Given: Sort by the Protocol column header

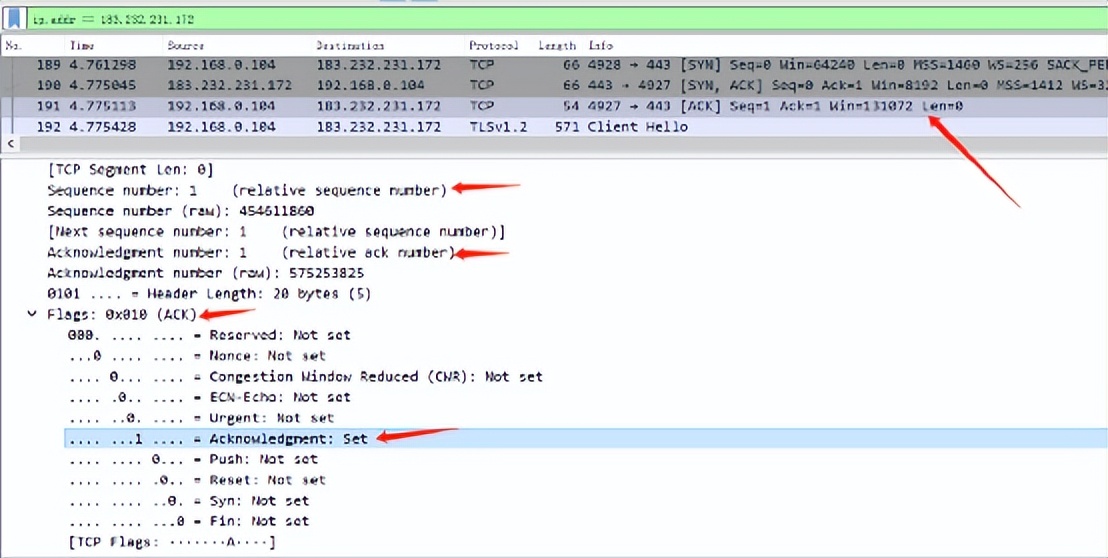Looking at the screenshot, I should click(x=493, y=45).
